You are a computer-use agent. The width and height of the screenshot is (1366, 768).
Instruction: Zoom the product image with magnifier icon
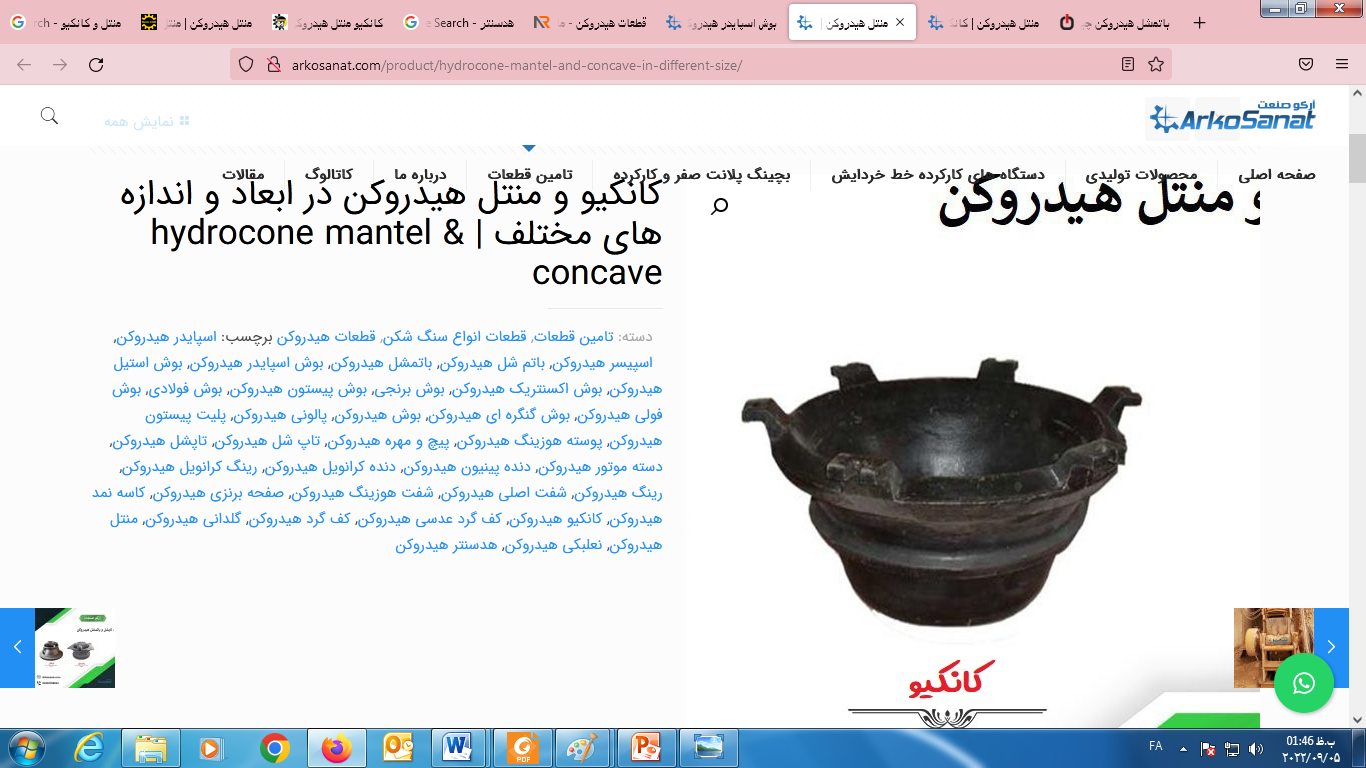(719, 206)
